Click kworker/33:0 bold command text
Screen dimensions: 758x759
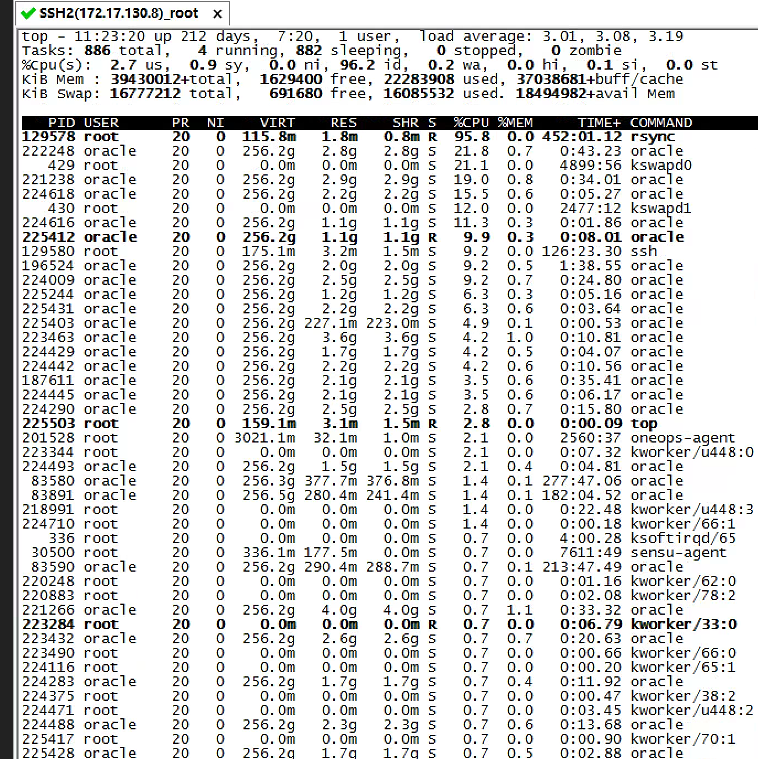(683, 624)
